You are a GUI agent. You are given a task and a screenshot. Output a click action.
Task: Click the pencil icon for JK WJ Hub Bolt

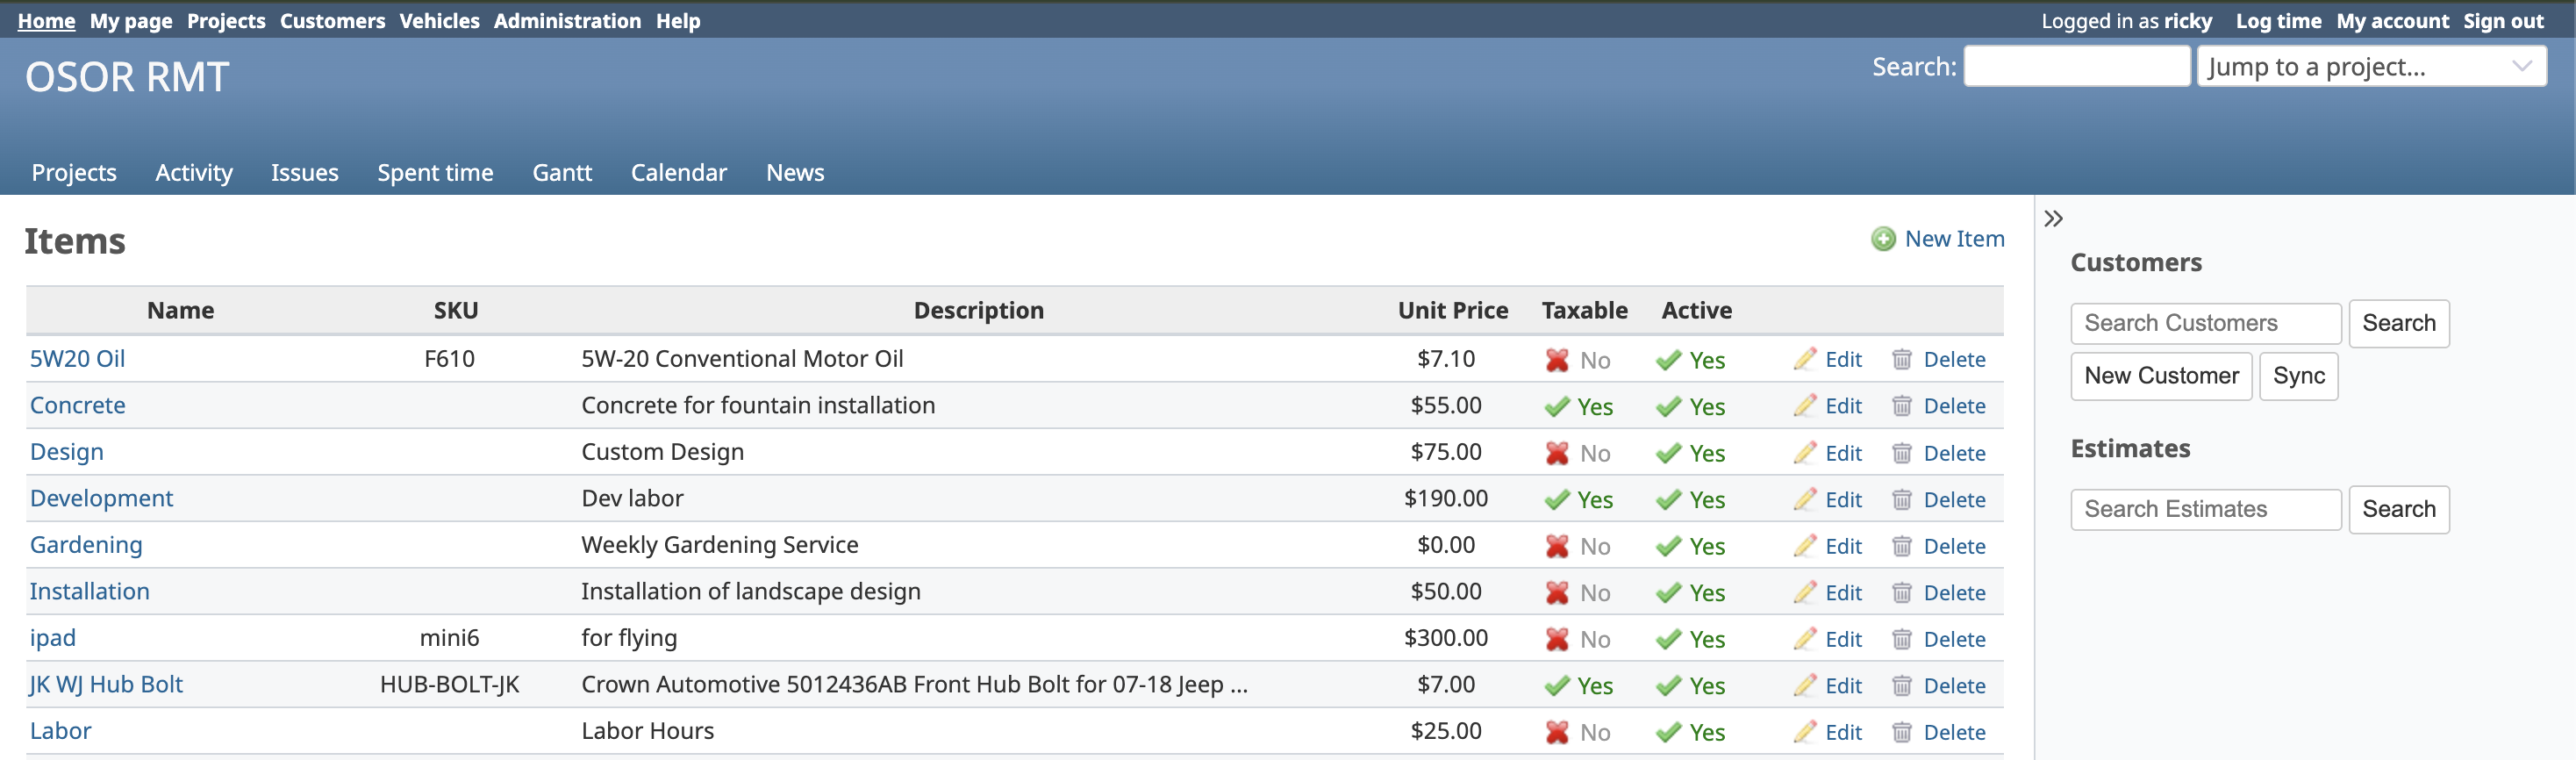pyautogui.click(x=1804, y=685)
